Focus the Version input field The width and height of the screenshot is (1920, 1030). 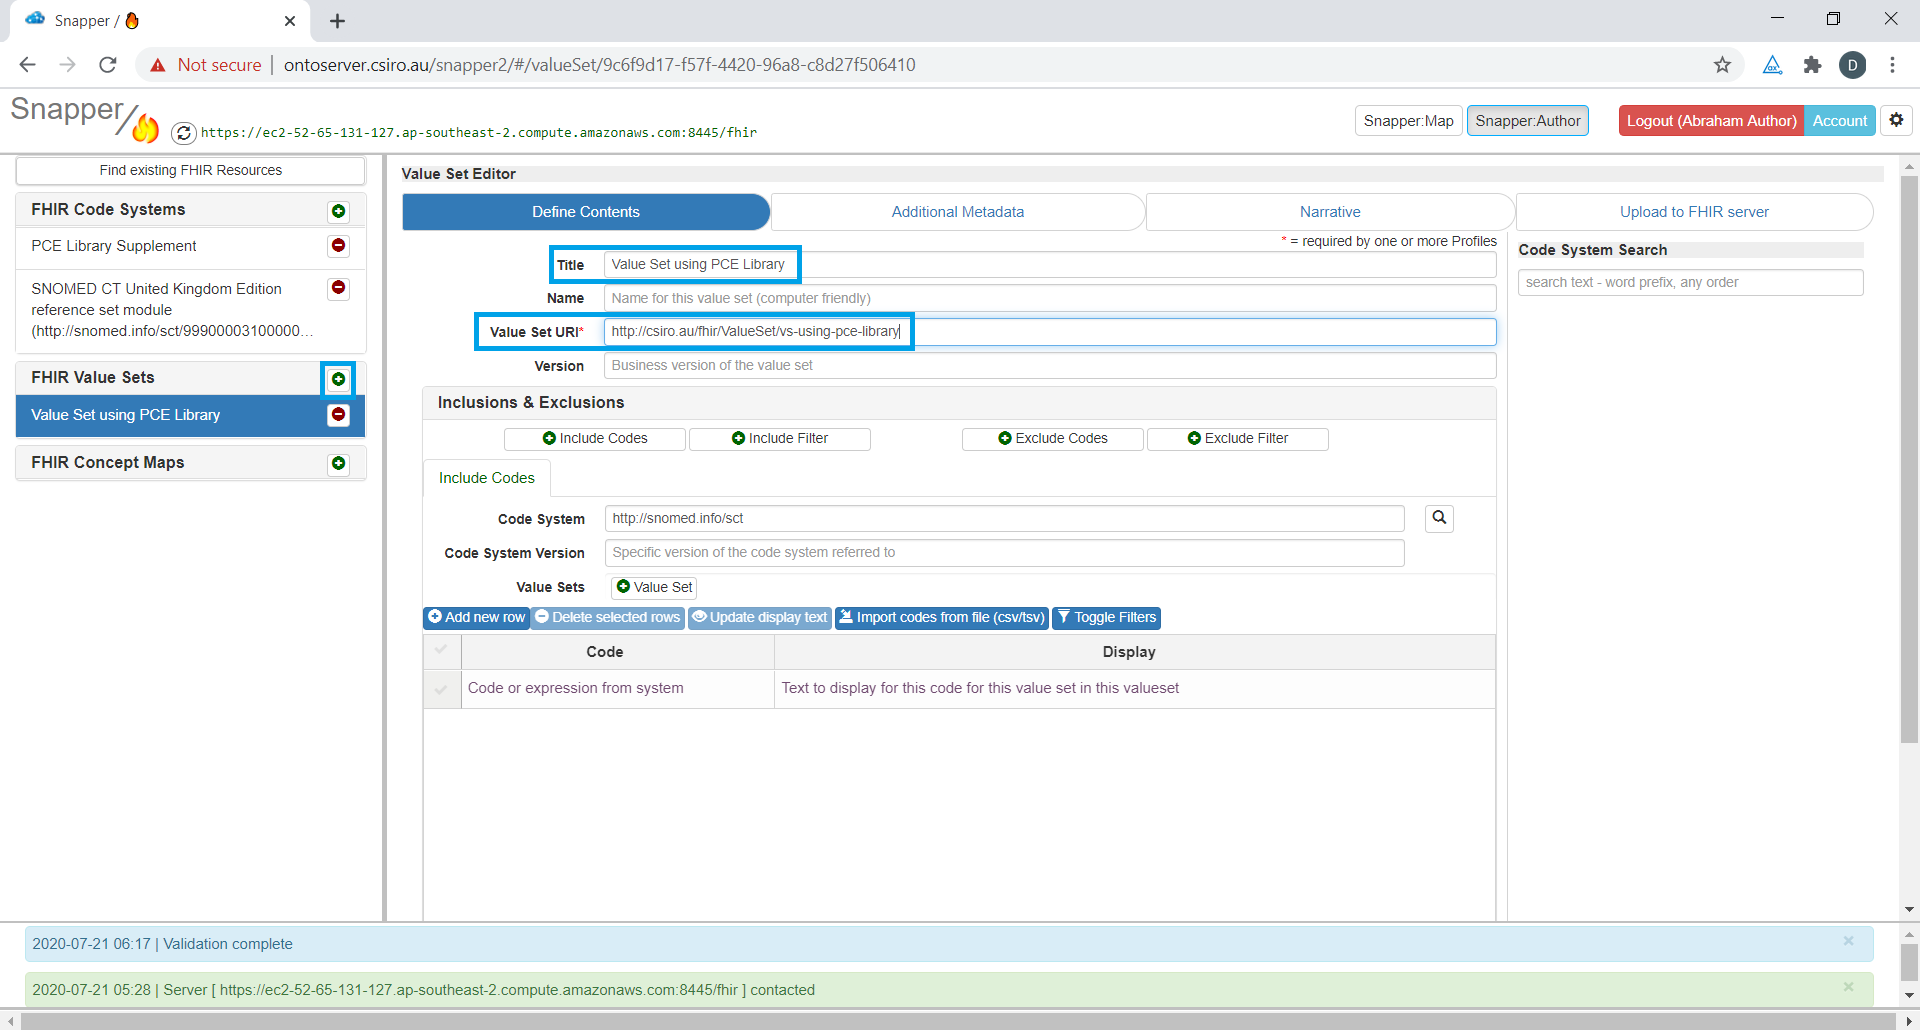tap(1050, 365)
